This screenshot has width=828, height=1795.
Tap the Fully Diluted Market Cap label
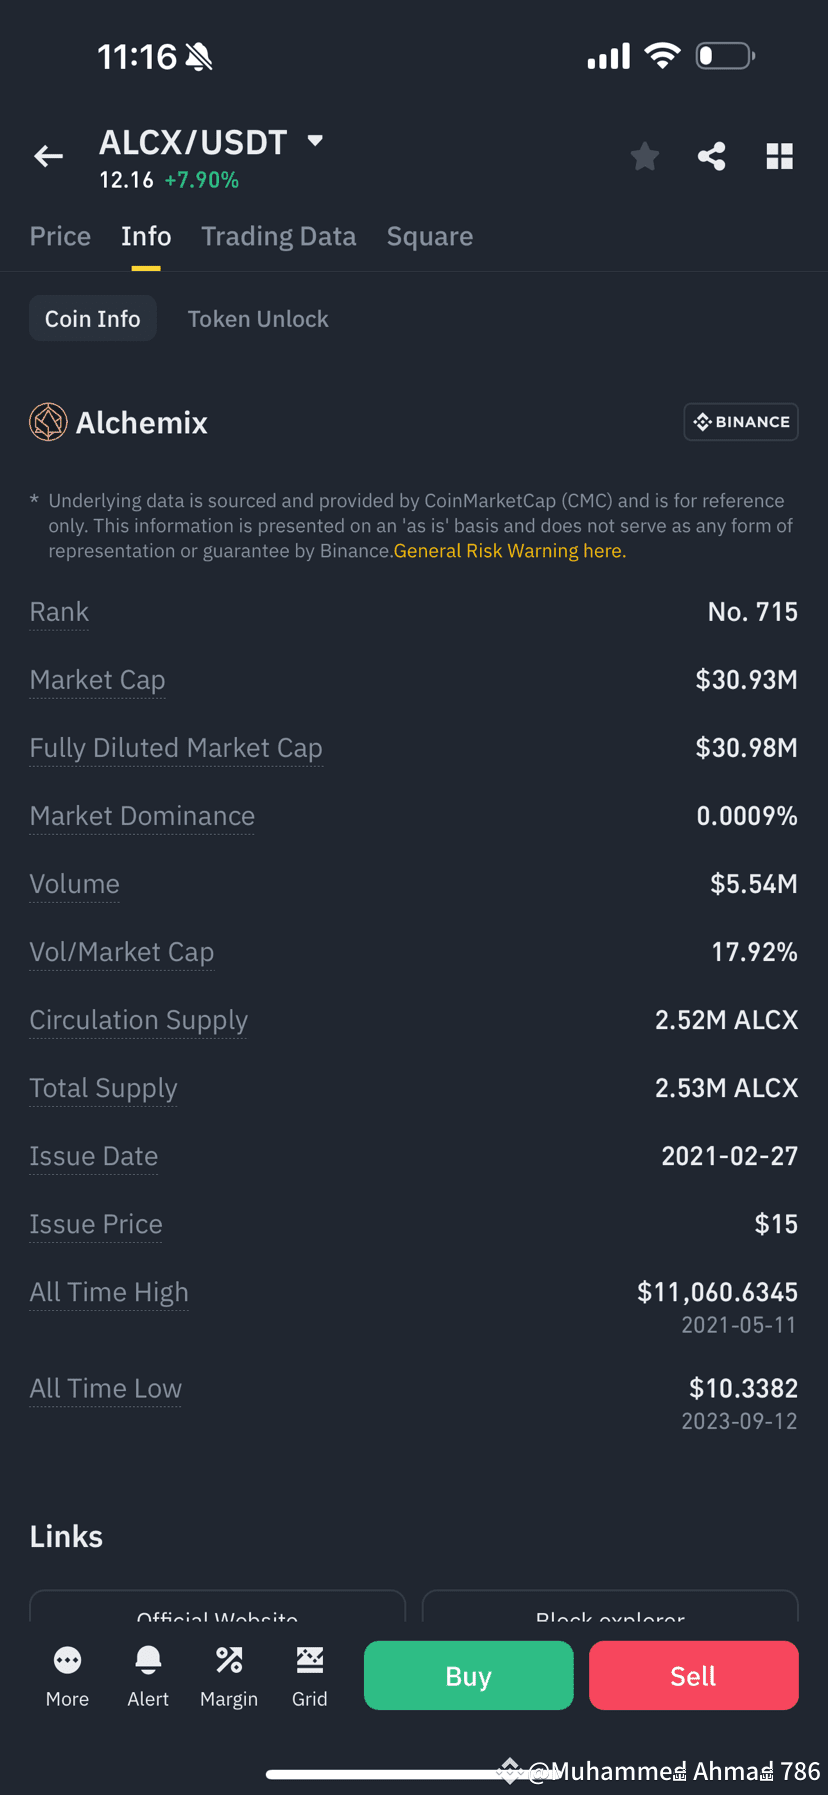176,748
